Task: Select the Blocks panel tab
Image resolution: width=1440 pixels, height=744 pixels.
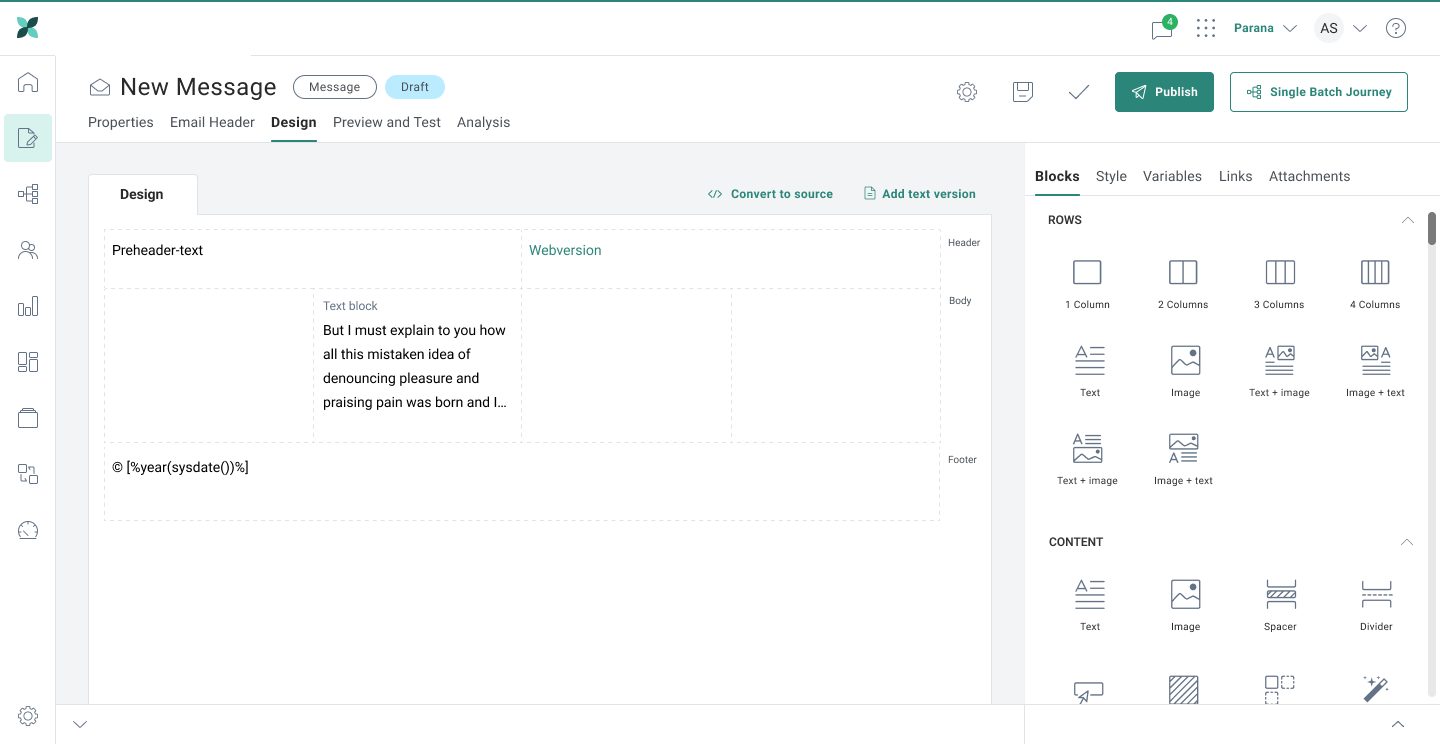Action: (1057, 176)
